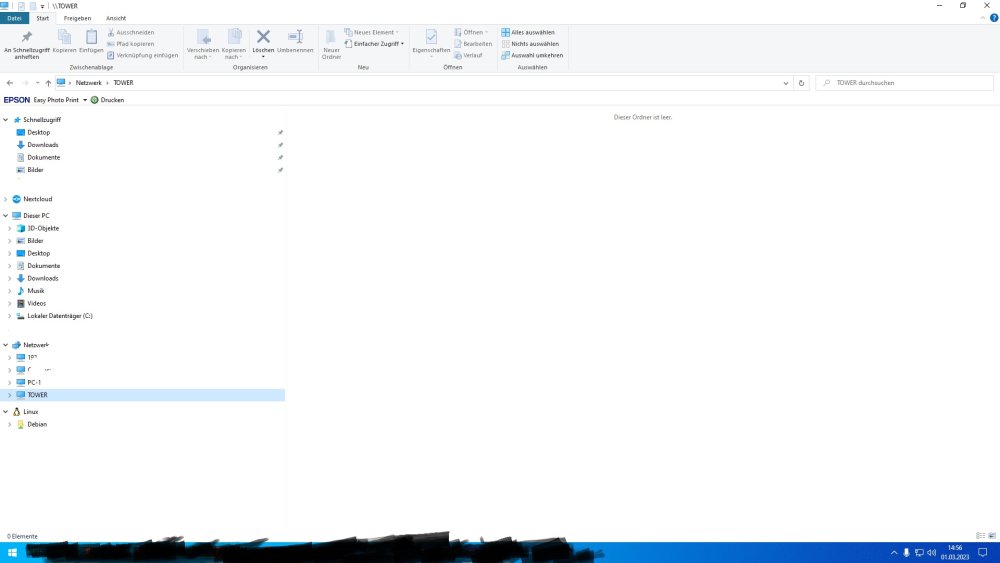Viewport: 1000px width, 563px height.
Task: Click Auswahl umkehren
Action: pyautogui.click(x=532, y=55)
